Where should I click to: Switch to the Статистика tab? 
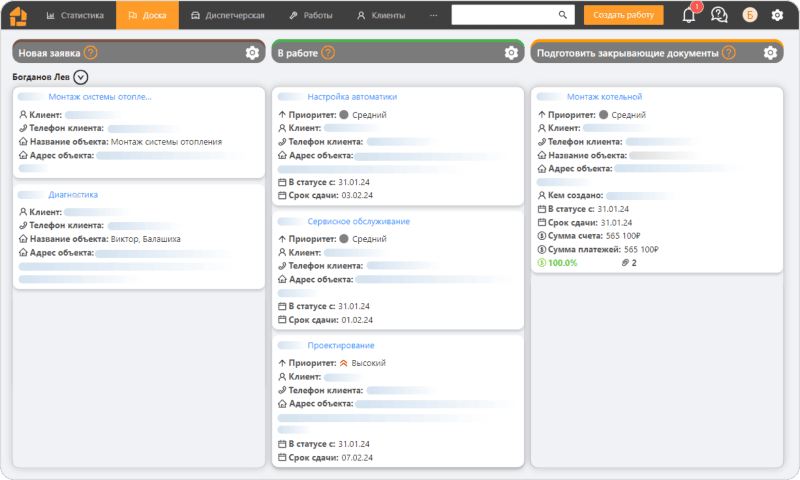coord(75,15)
